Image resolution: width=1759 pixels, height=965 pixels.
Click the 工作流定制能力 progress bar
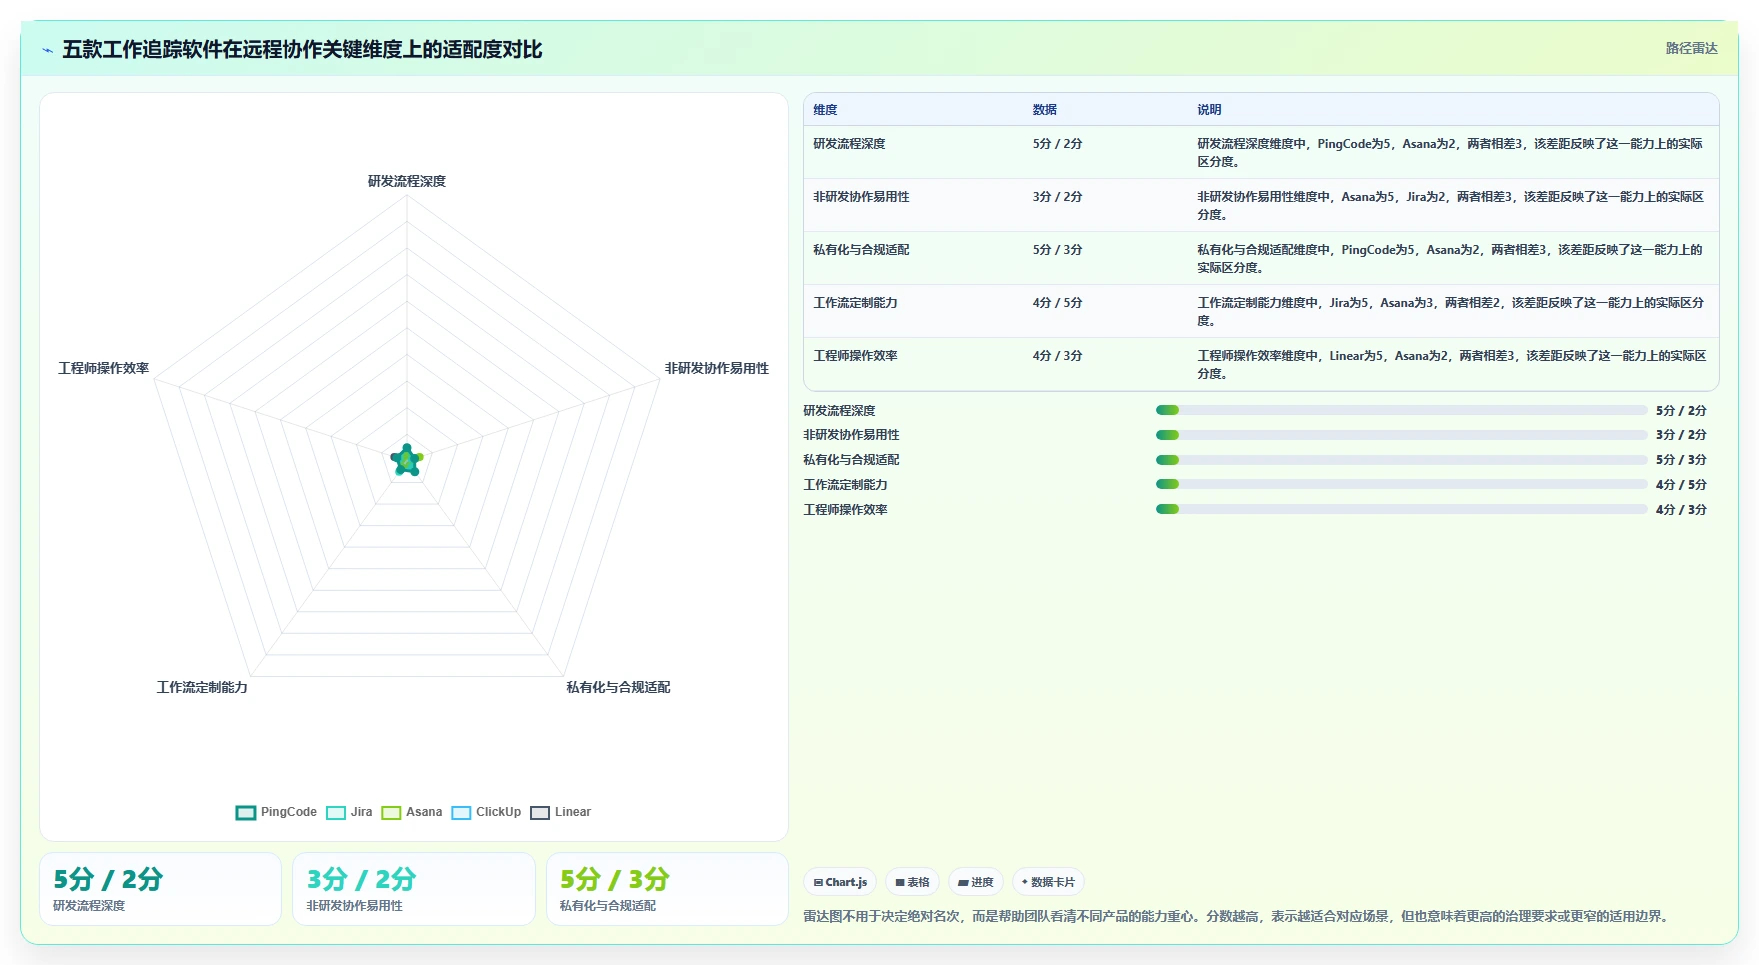1401,484
